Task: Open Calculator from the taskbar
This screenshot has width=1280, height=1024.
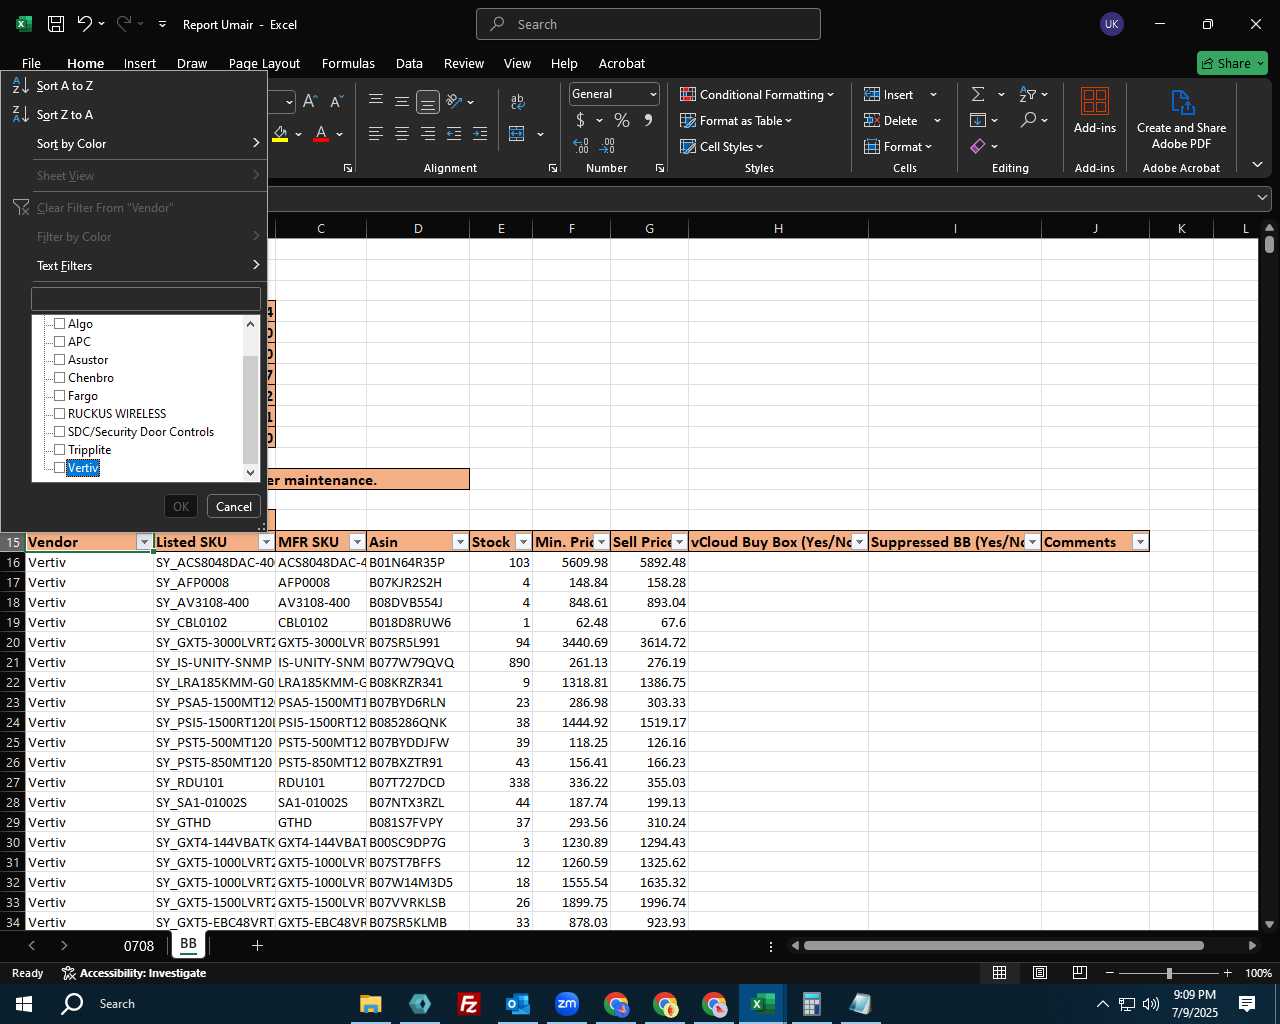Action: [811, 1003]
